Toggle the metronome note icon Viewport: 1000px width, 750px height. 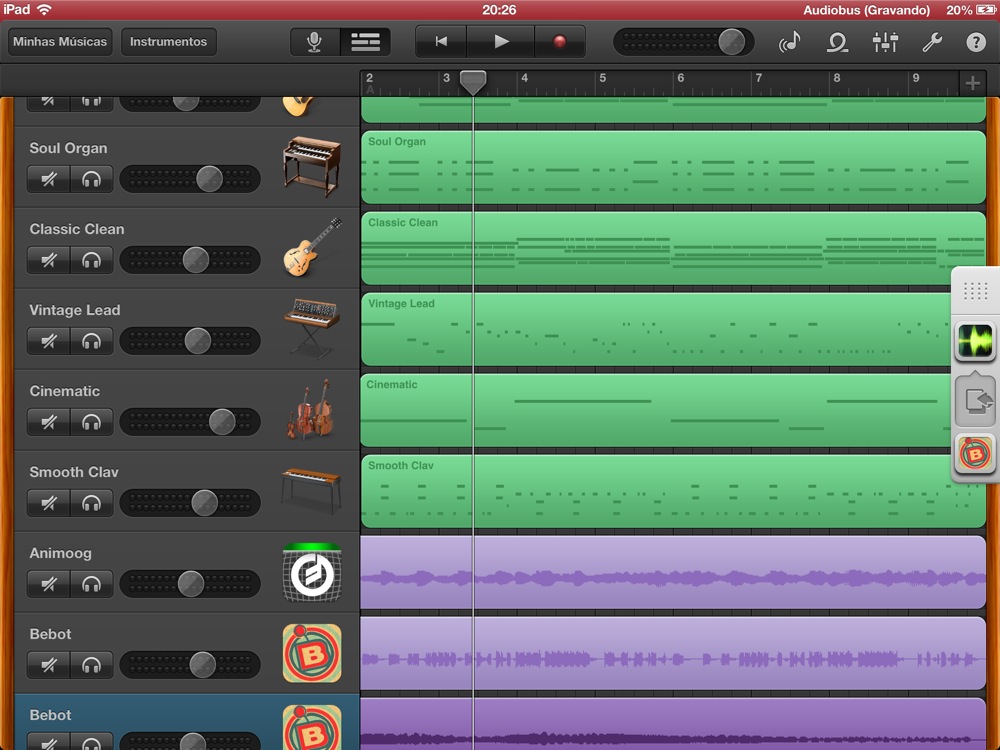point(790,42)
